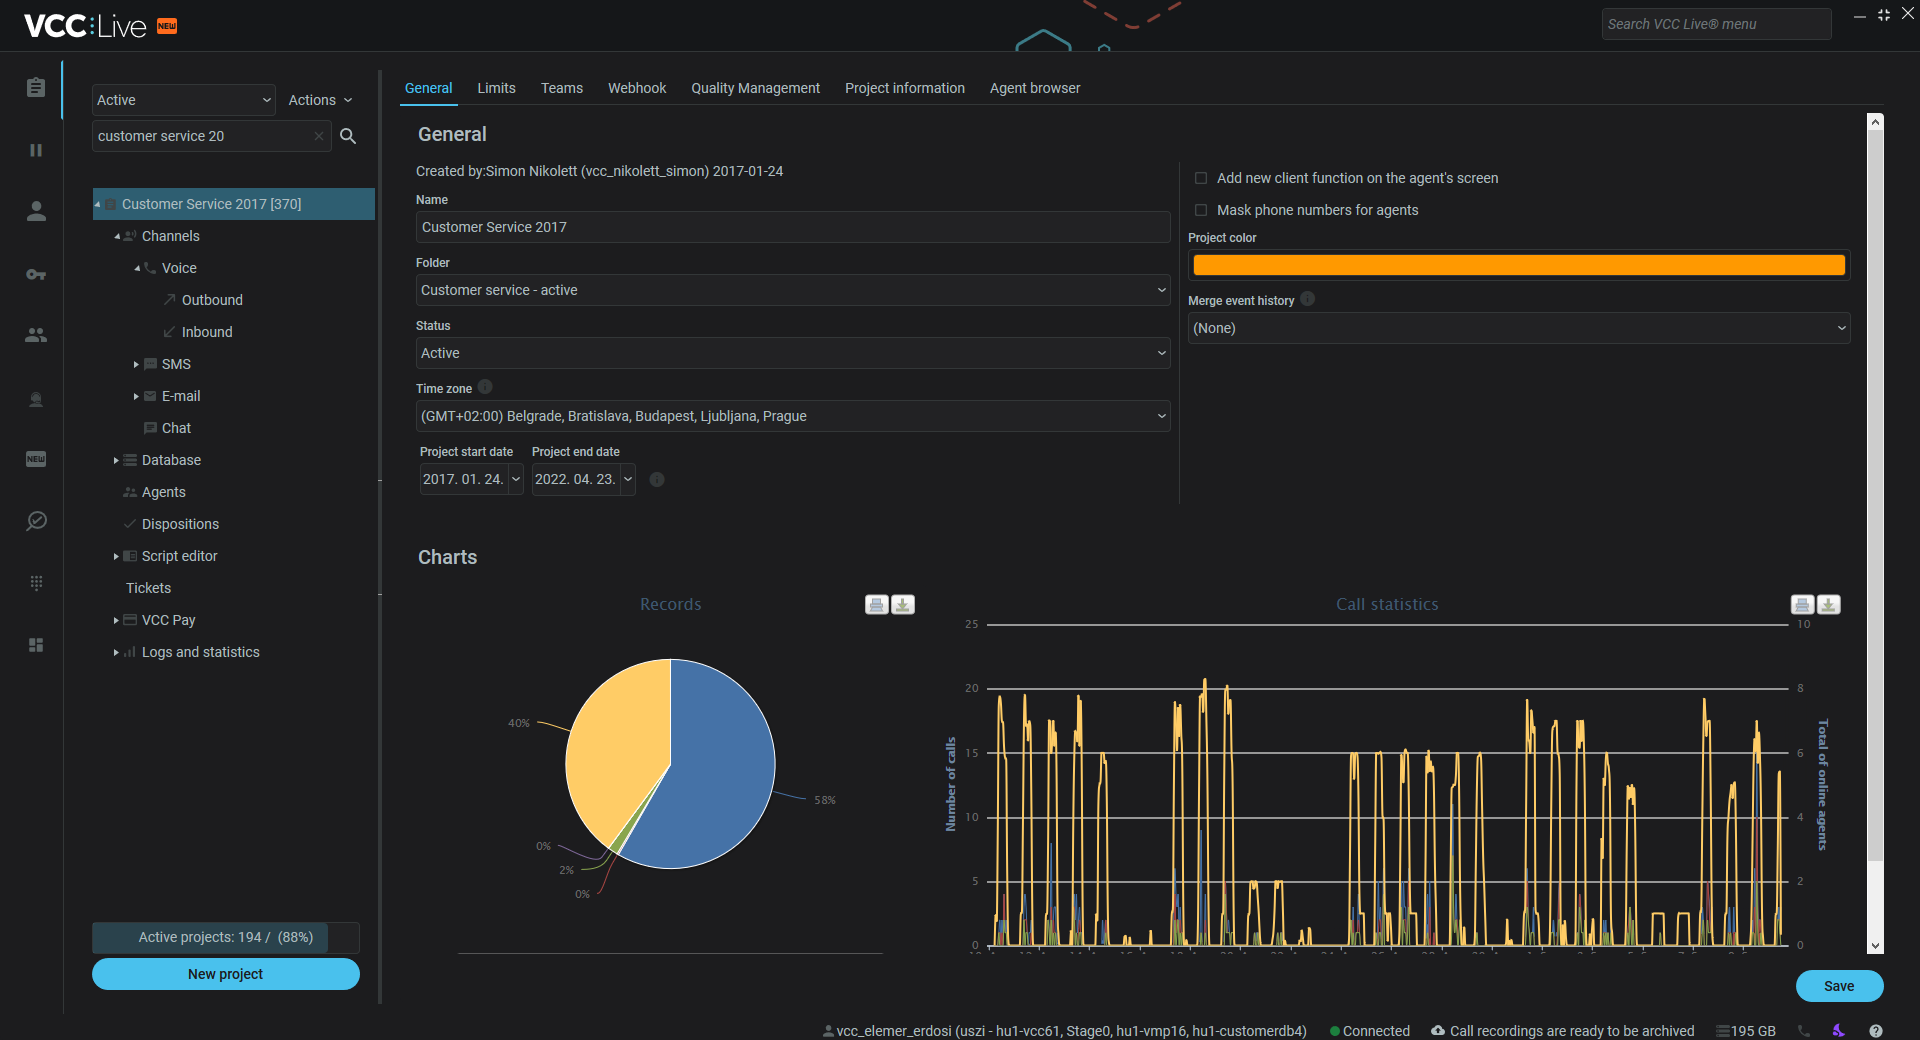
Task: Select the key icon for access rights
Action: pos(36,274)
